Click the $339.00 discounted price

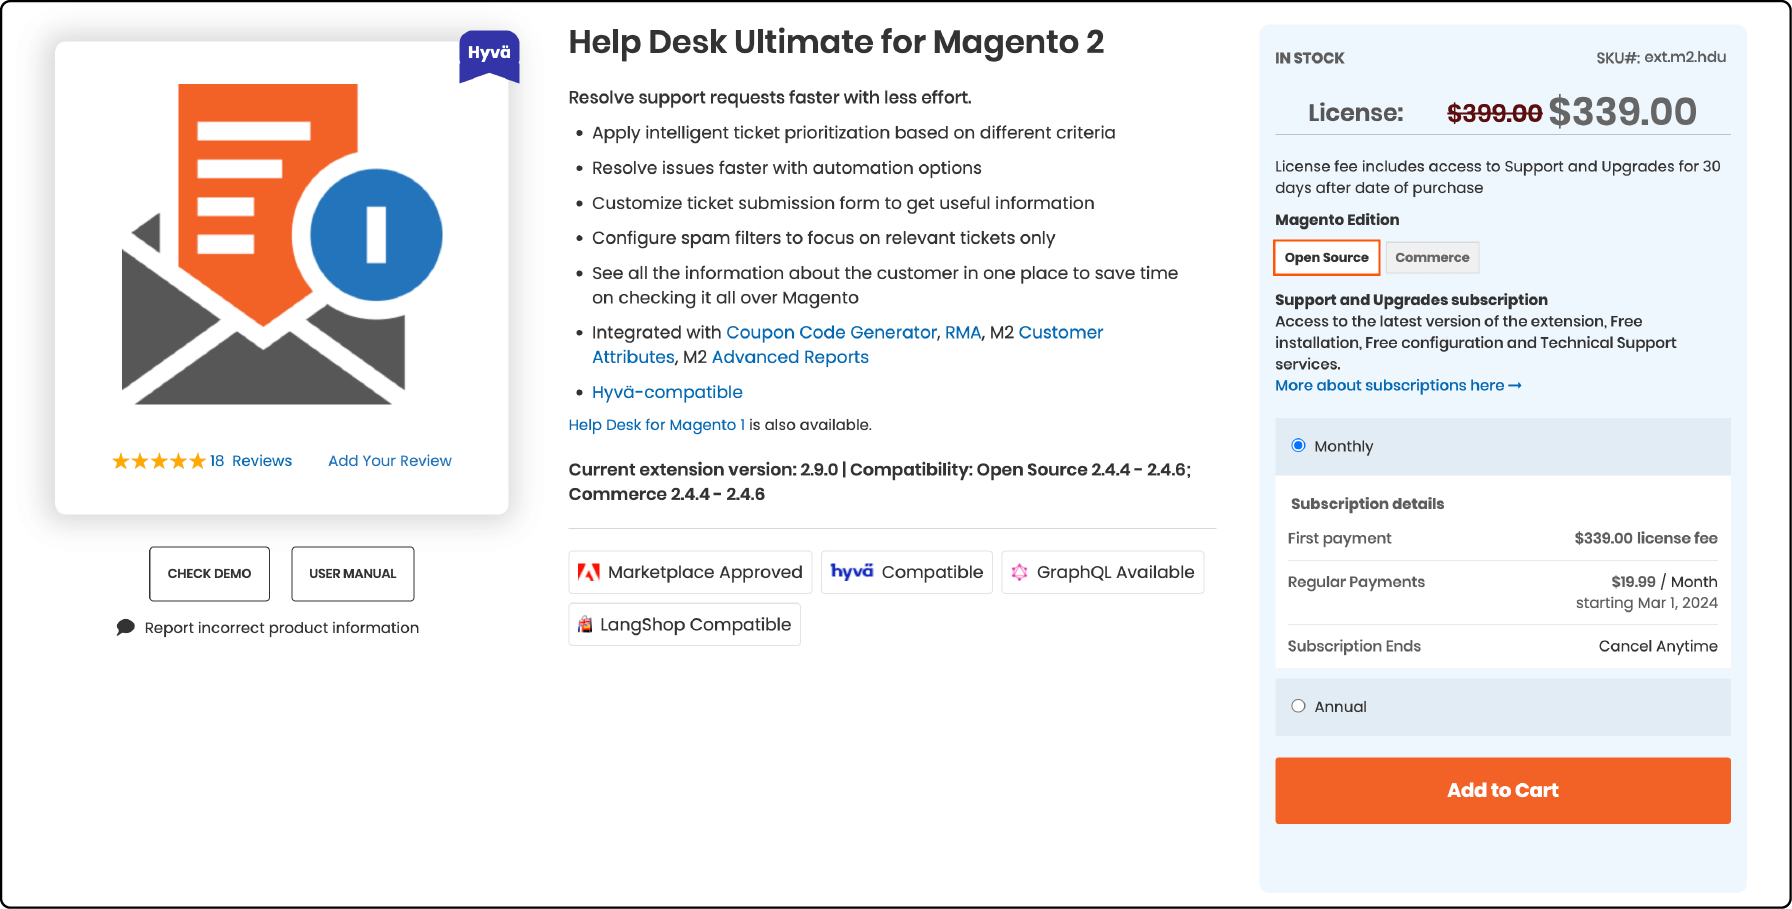[x=1623, y=112]
